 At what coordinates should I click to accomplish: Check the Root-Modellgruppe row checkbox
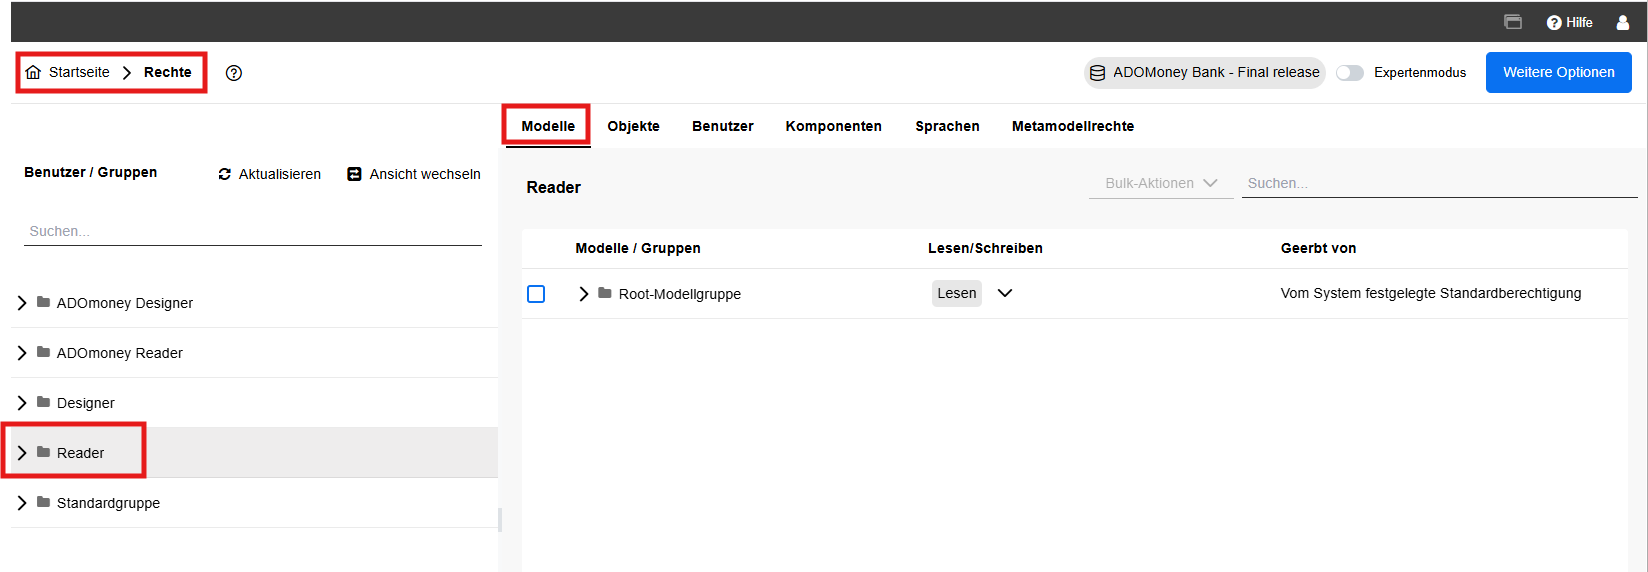(536, 294)
